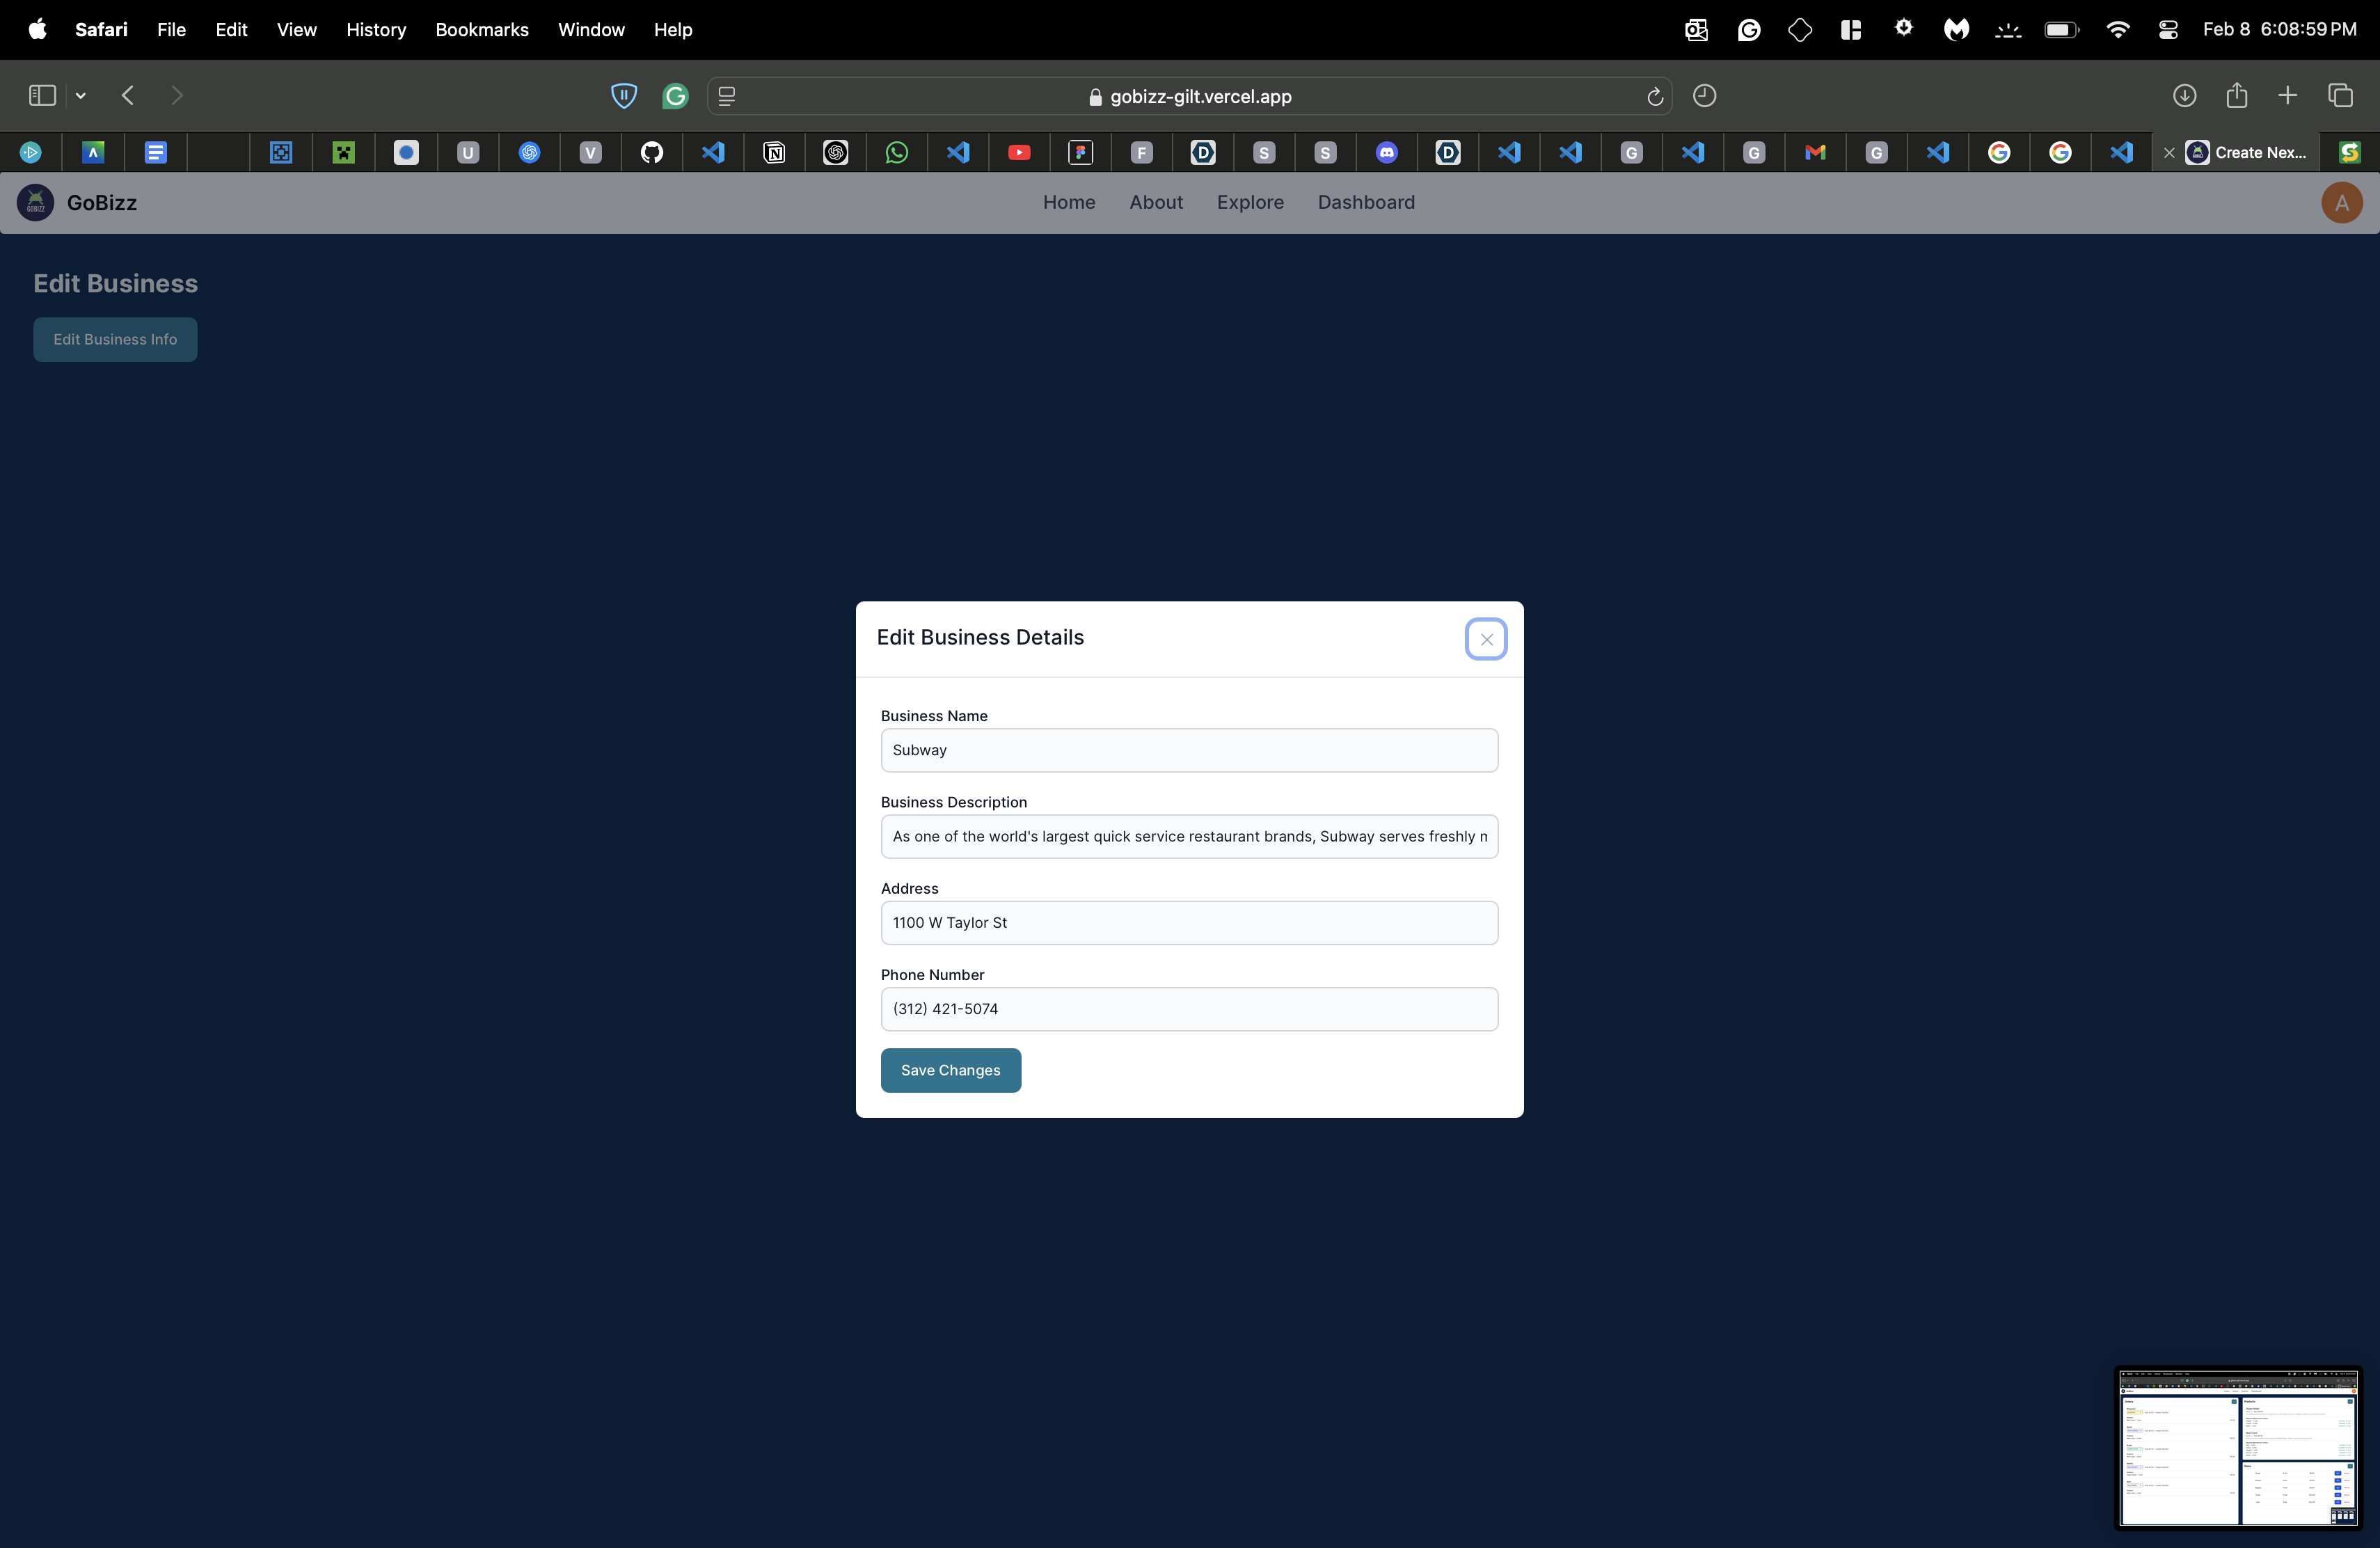Show the tab overview icon

[x=2340, y=96]
